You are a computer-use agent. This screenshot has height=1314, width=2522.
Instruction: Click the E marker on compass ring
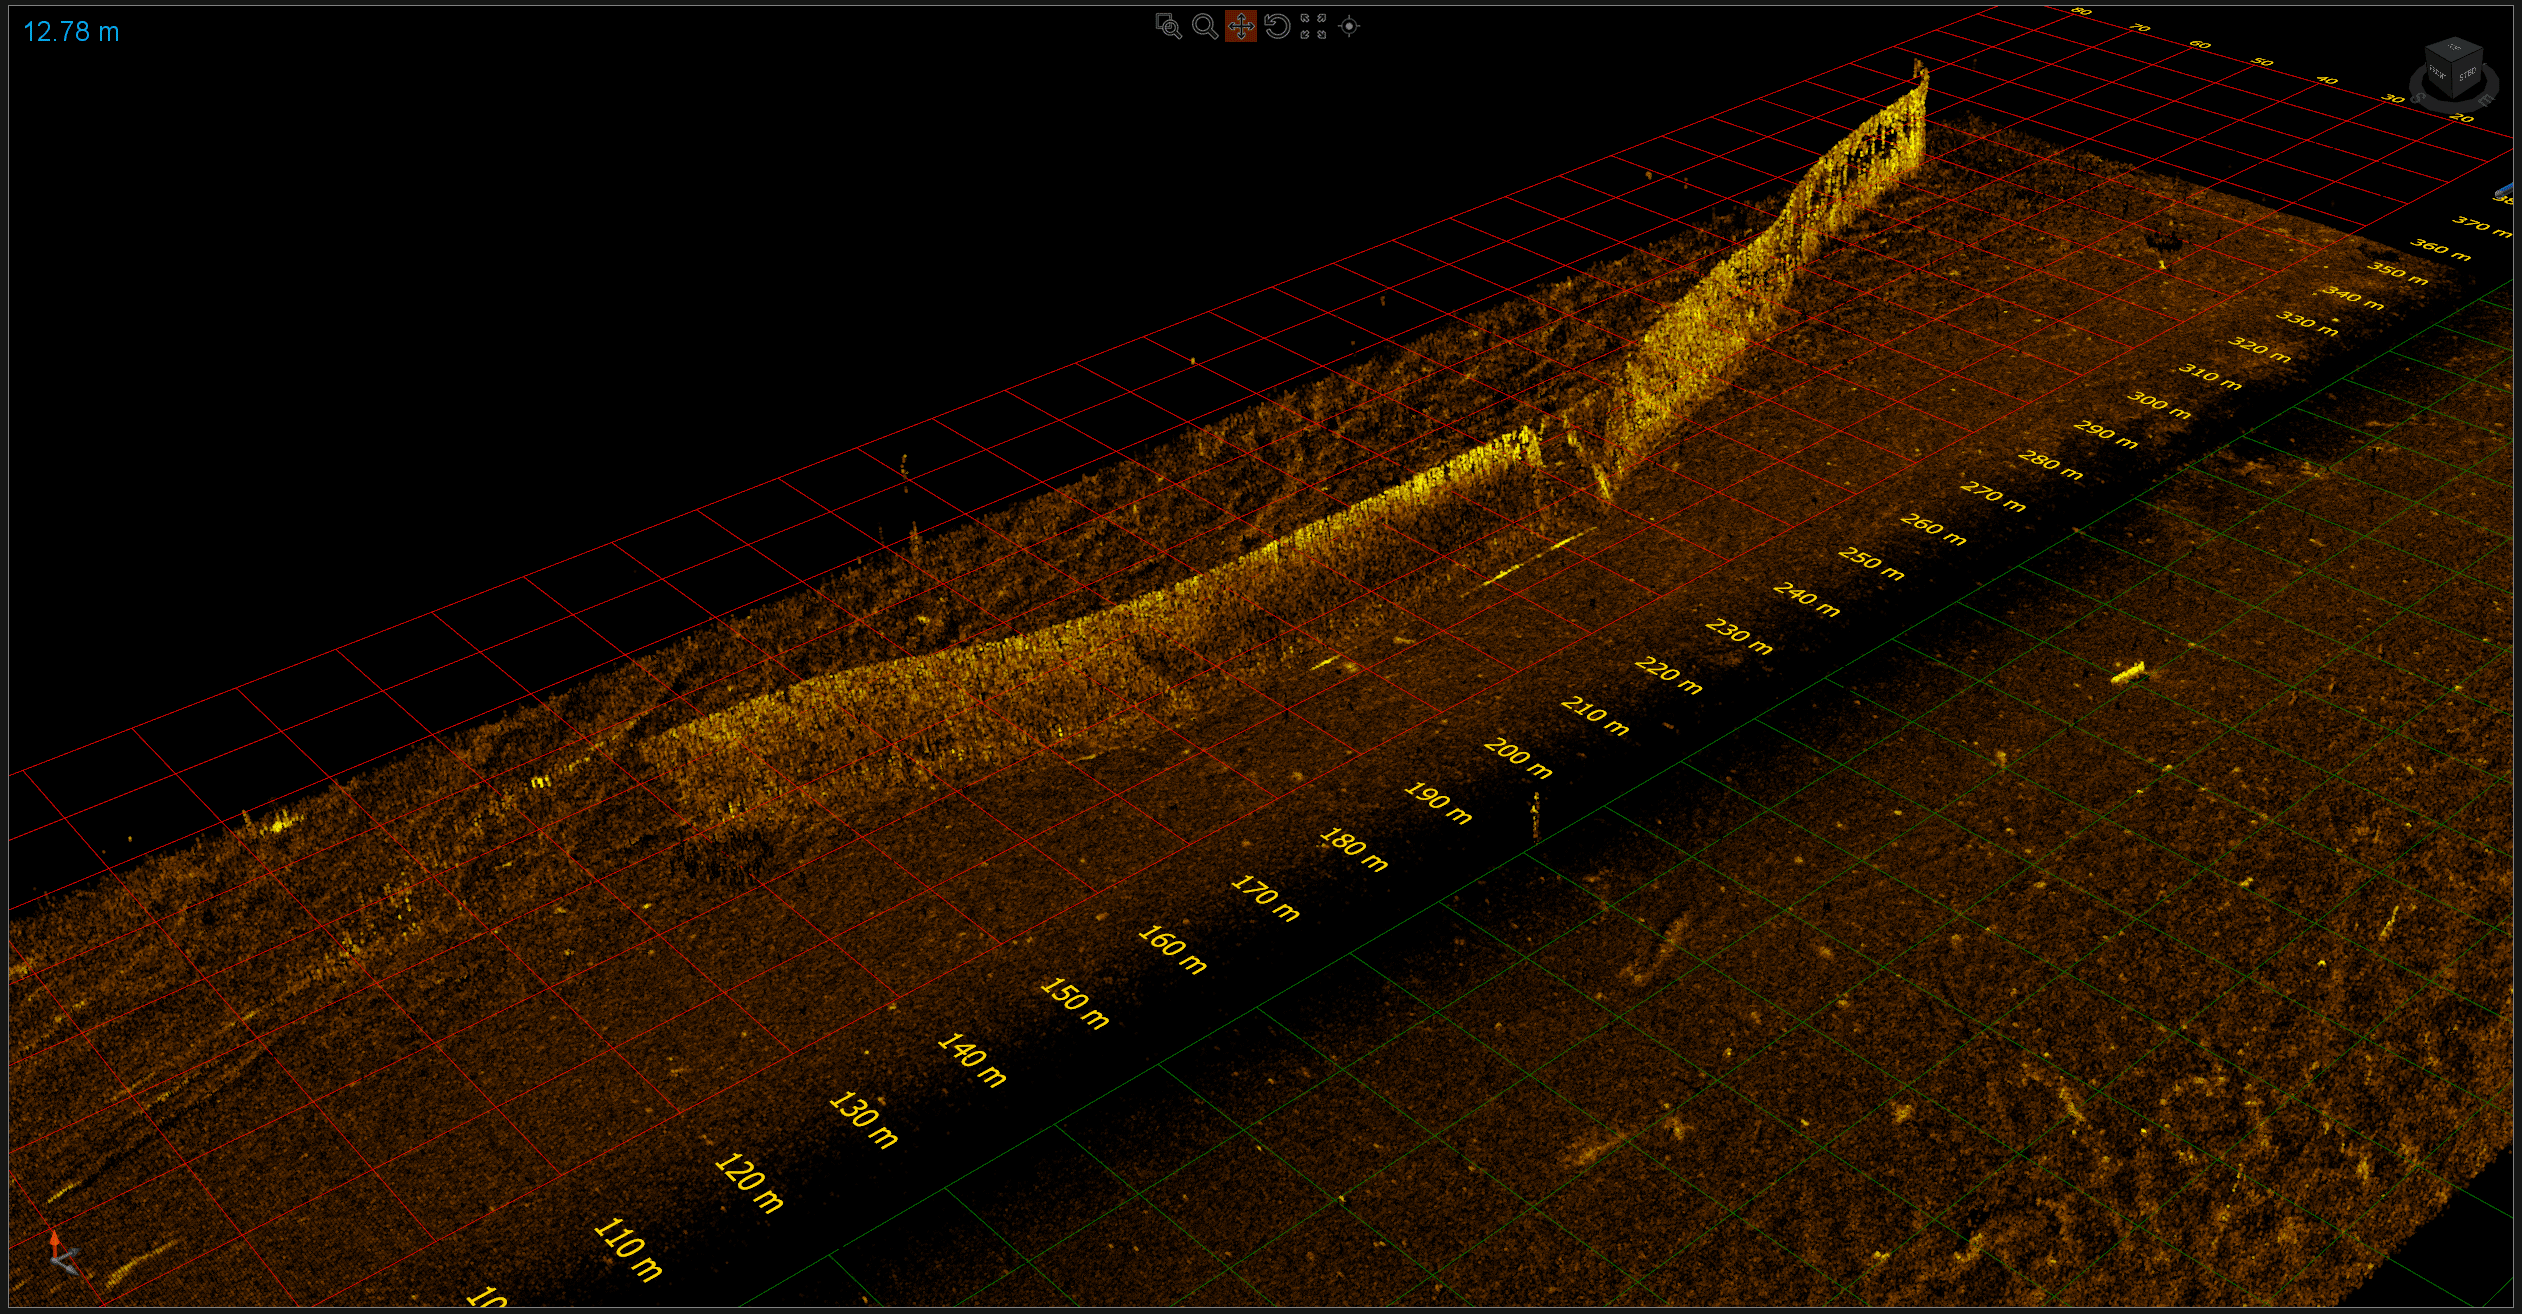[x=2486, y=100]
